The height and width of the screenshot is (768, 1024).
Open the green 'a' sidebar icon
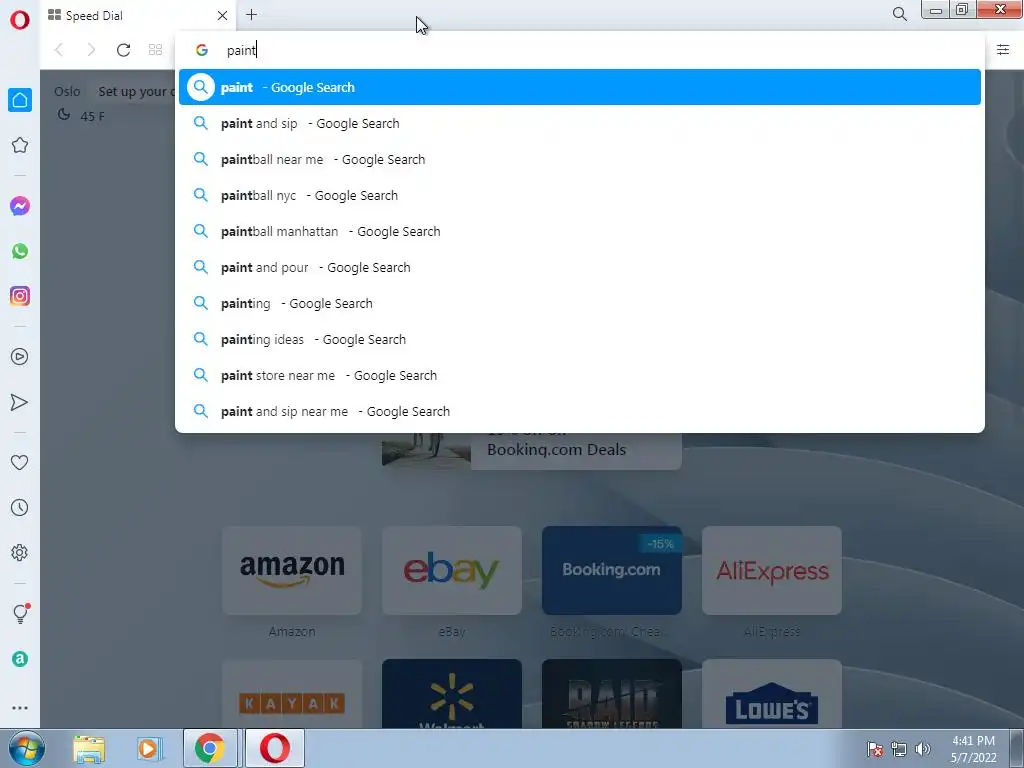[20, 659]
